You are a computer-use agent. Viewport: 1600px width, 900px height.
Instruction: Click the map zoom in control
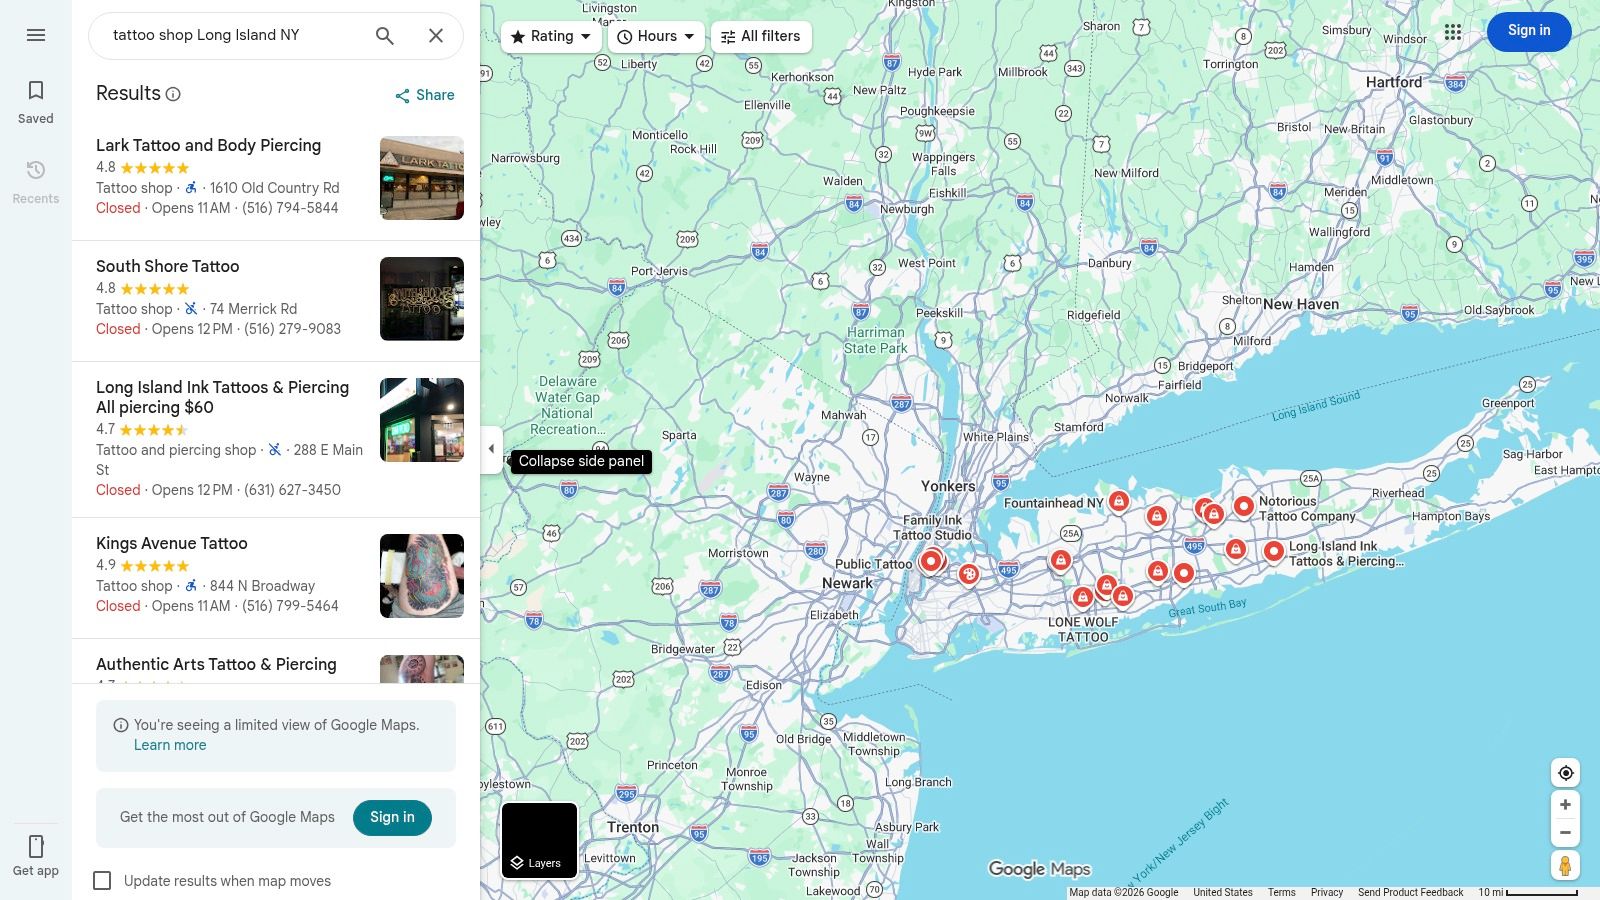(x=1565, y=804)
